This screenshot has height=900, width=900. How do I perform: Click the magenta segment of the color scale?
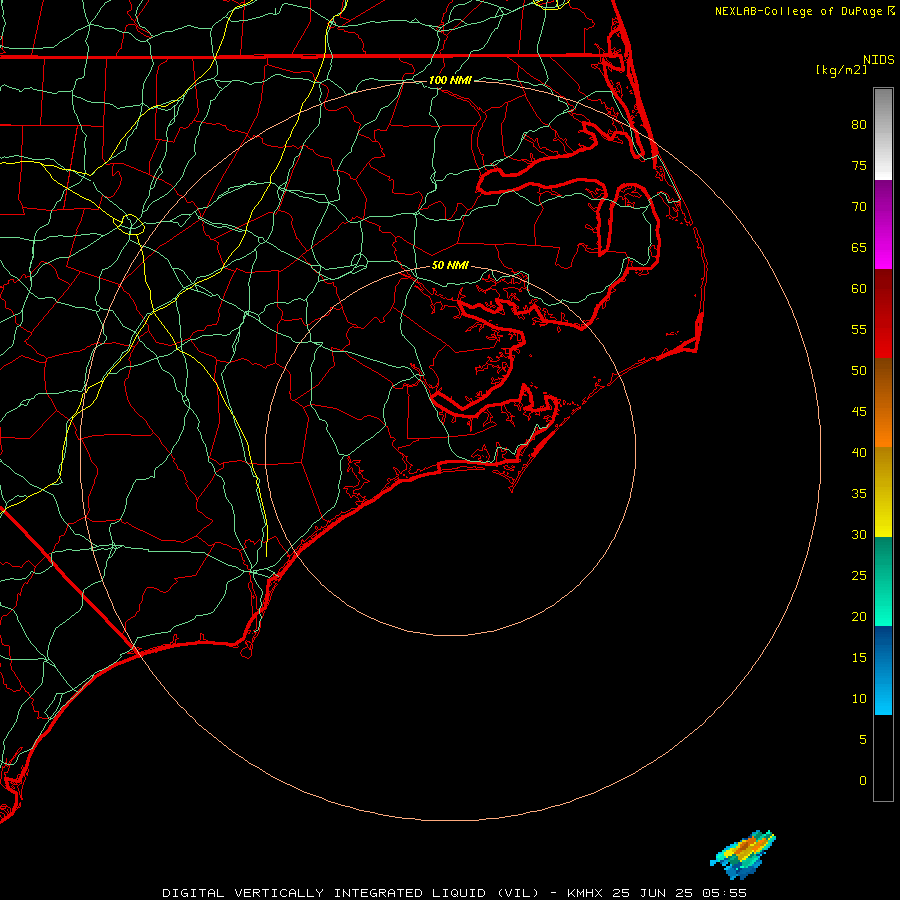(x=883, y=224)
